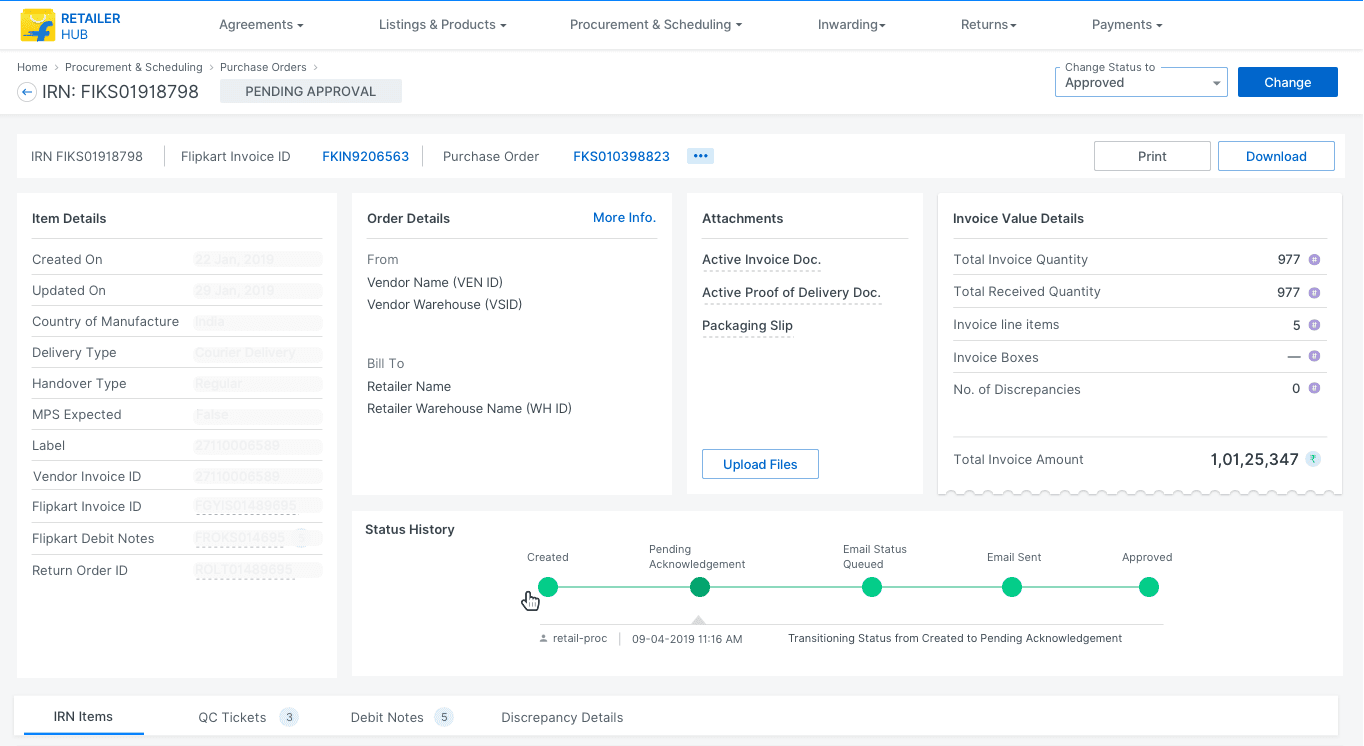The image size is (1364, 746).
Task: Switch to the IRN Items tab
Action: (83, 717)
